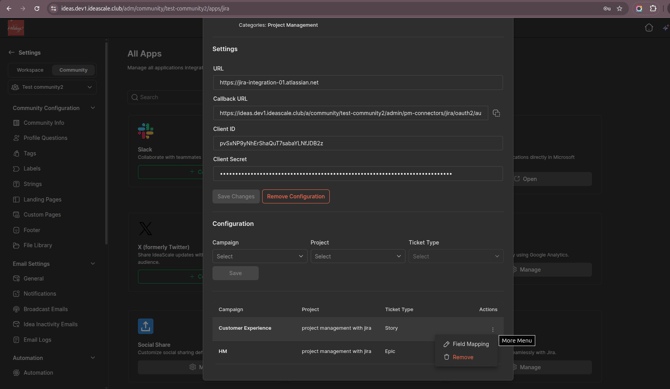670x389 pixels.
Task: Open the browser extensions puzzle icon
Action: point(653,9)
